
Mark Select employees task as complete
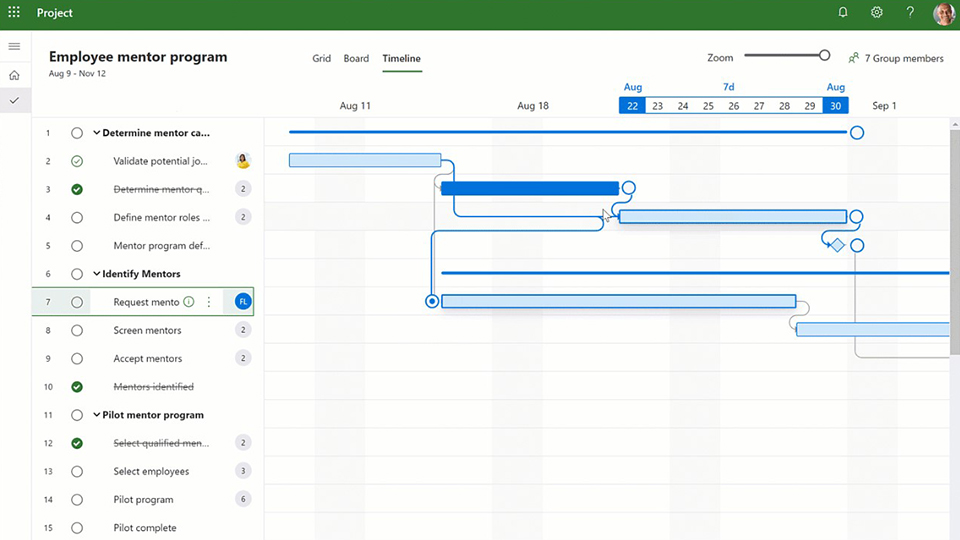[x=77, y=471]
